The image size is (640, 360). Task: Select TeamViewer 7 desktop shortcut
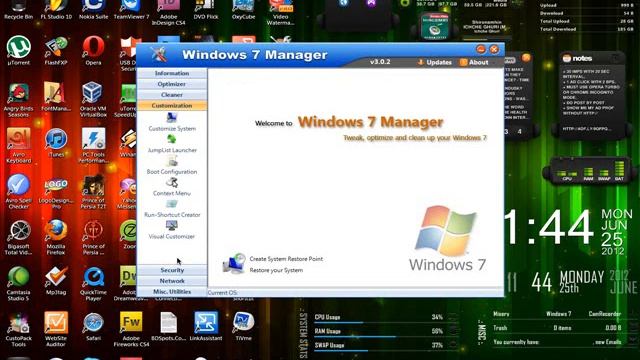point(131,10)
